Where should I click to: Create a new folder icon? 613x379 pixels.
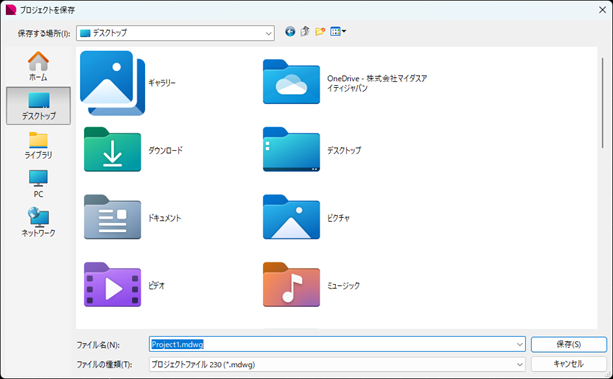tap(320, 32)
